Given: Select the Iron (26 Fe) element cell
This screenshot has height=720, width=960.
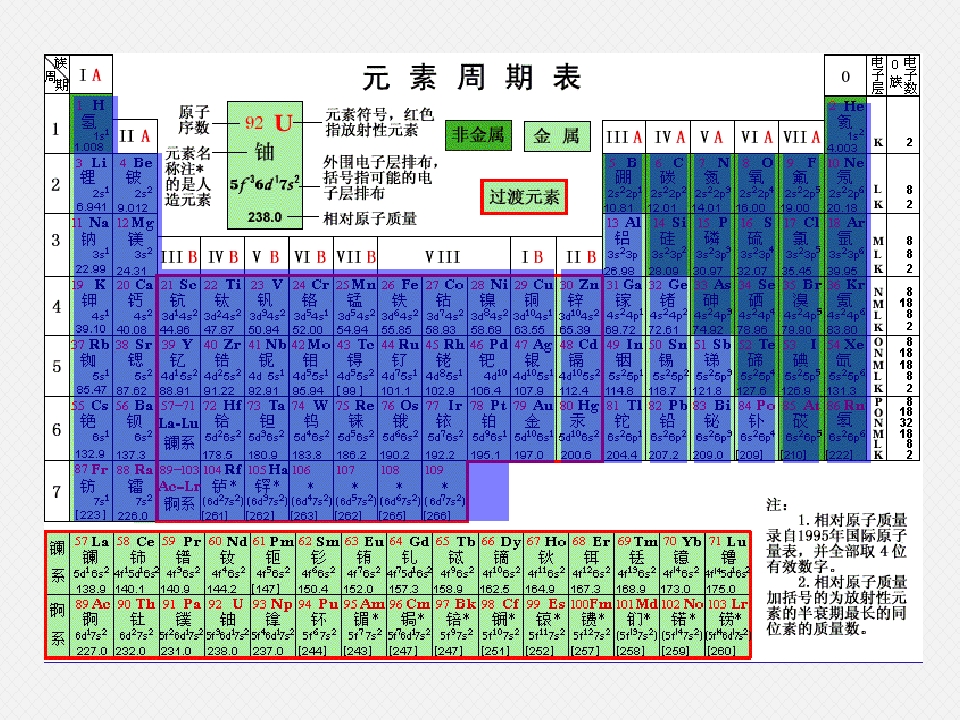Looking at the screenshot, I should point(400,306).
